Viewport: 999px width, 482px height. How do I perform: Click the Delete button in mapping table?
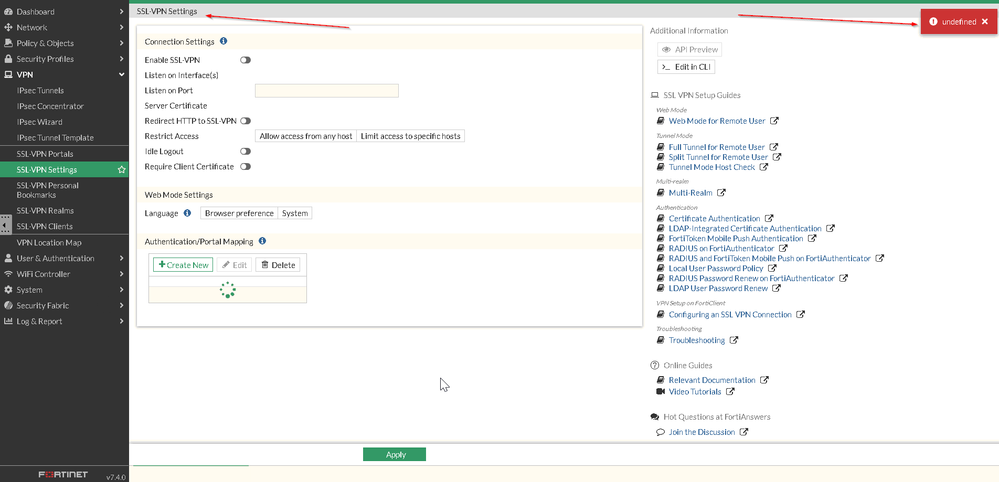click(x=278, y=265)
